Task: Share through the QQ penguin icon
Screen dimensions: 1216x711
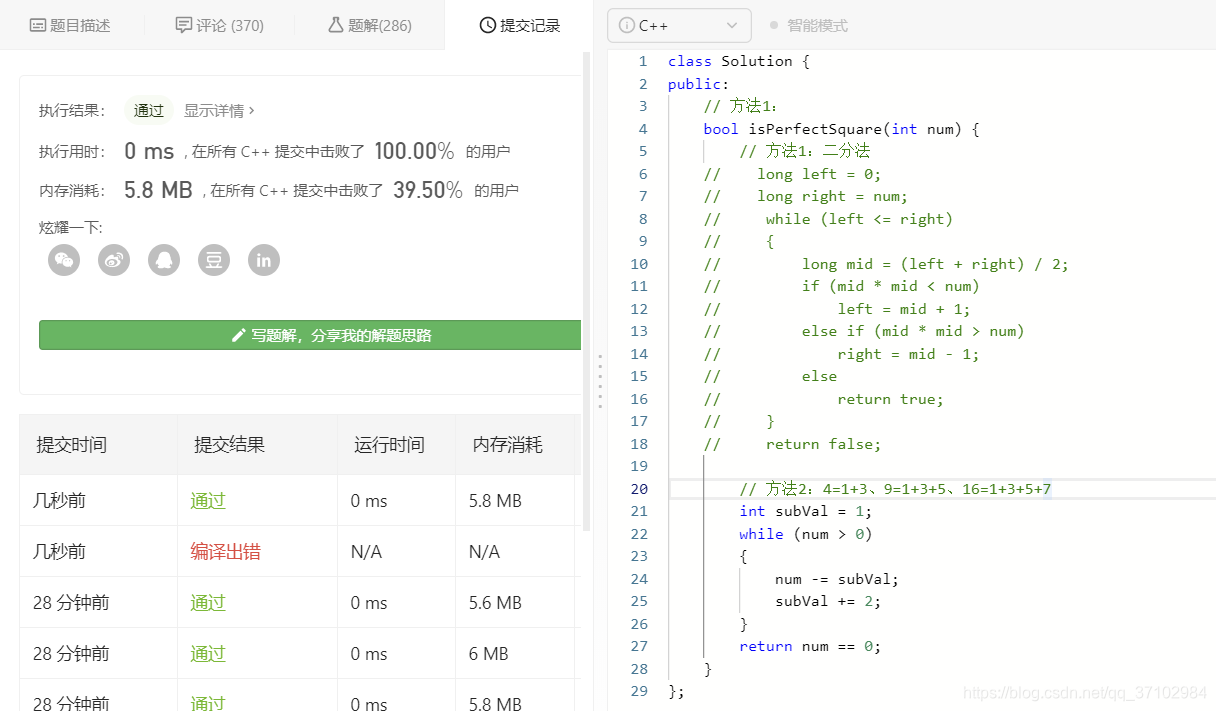Action: coord(163,260)
